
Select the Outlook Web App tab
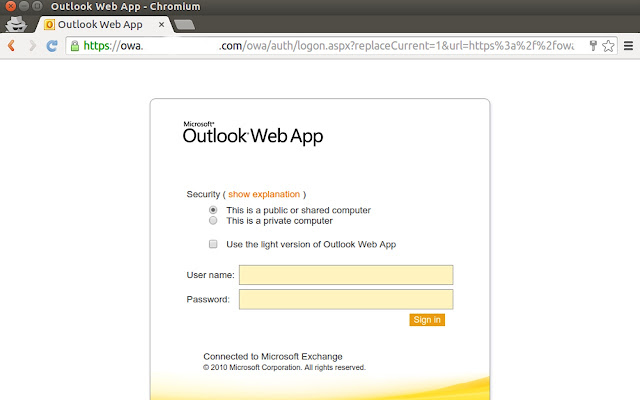click(x=103, y=24)
